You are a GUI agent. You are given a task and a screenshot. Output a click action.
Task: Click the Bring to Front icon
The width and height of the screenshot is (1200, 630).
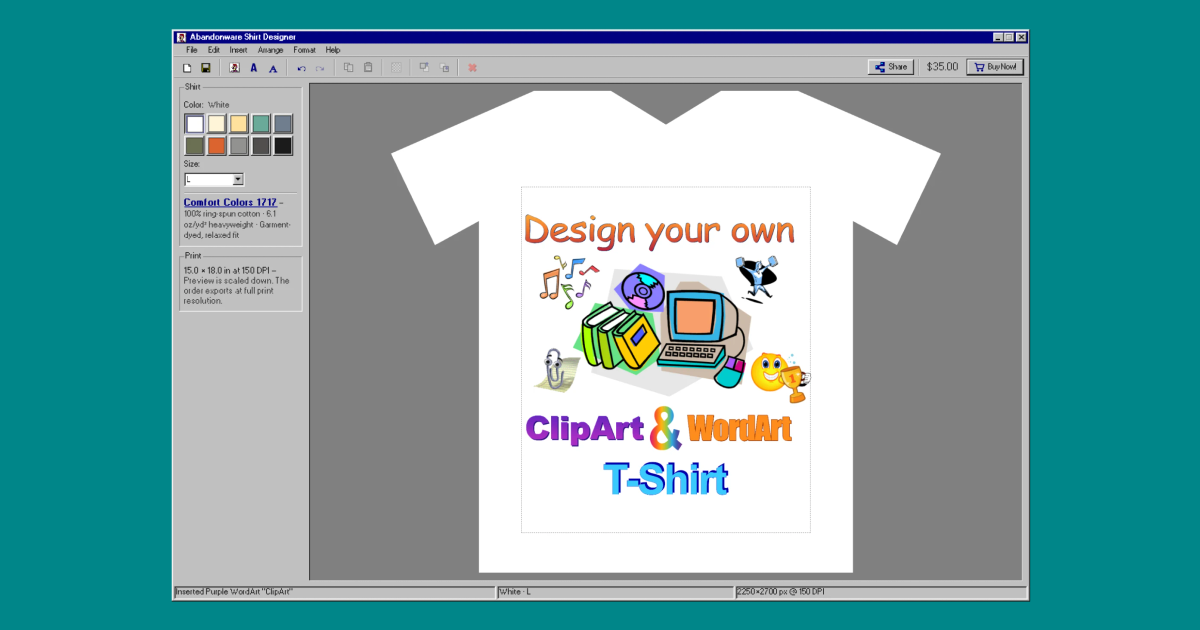click(x=424, y=68)
